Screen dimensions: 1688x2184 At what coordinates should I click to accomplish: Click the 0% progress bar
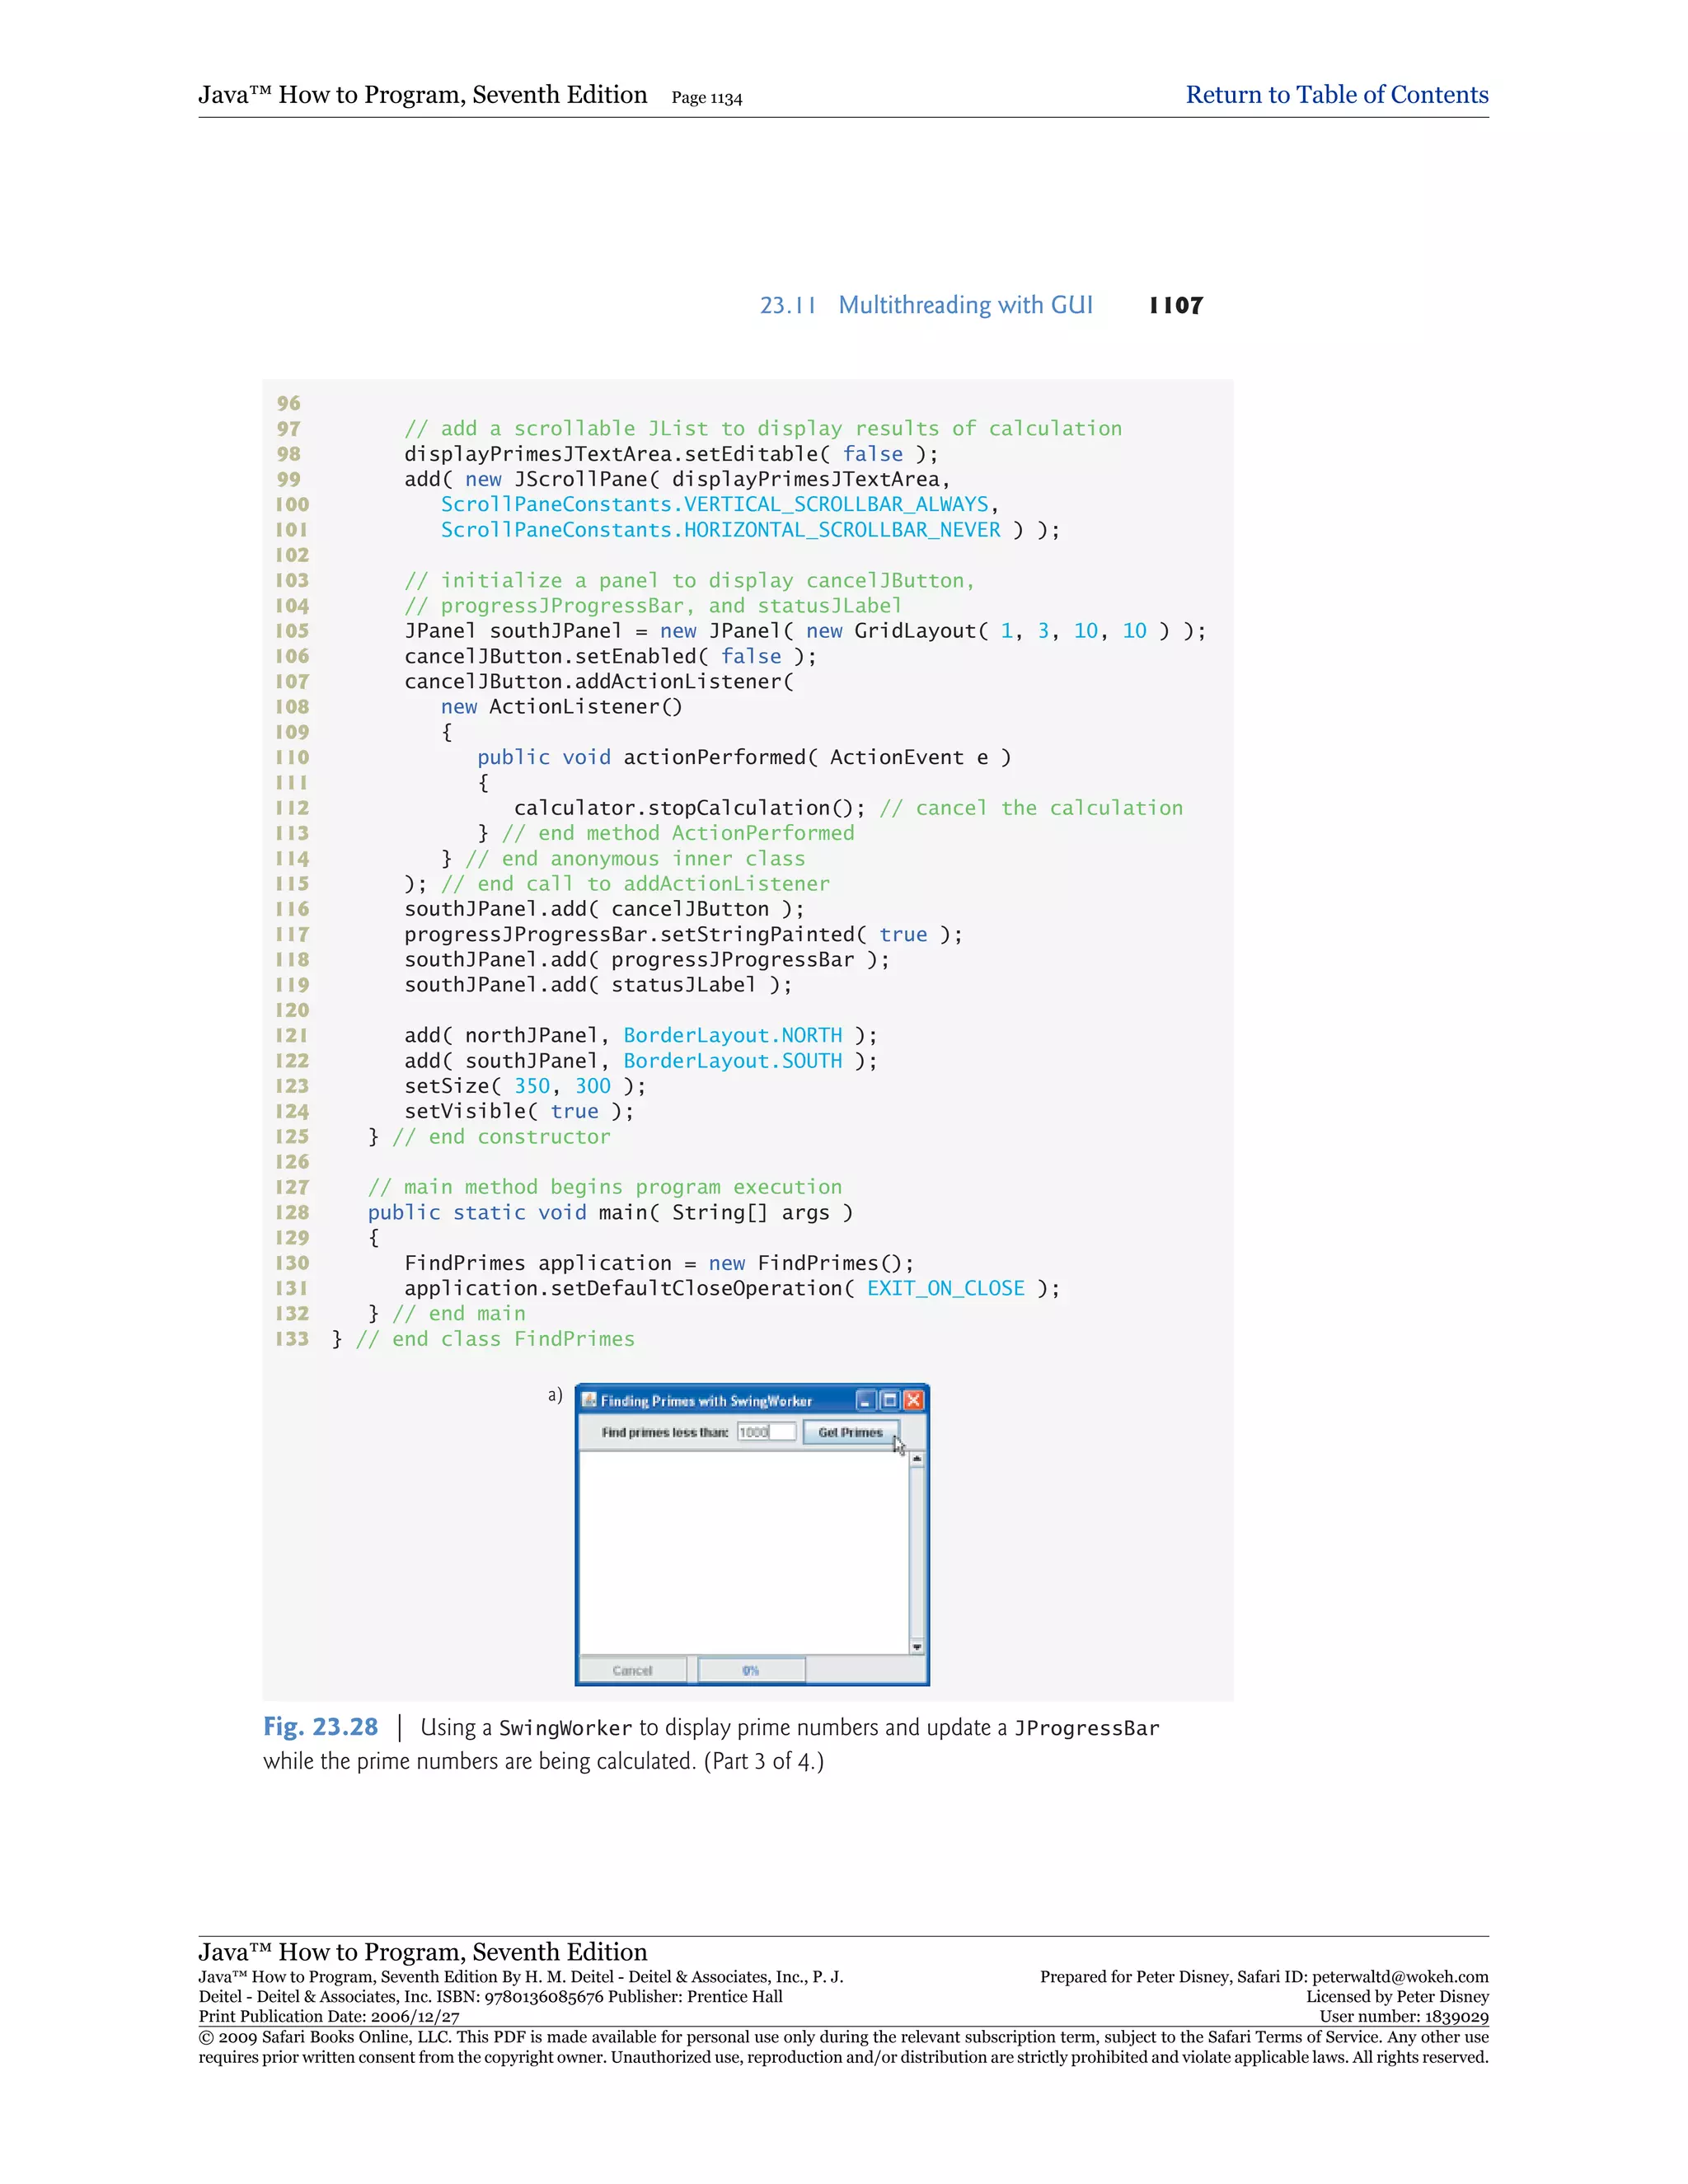751,1670
